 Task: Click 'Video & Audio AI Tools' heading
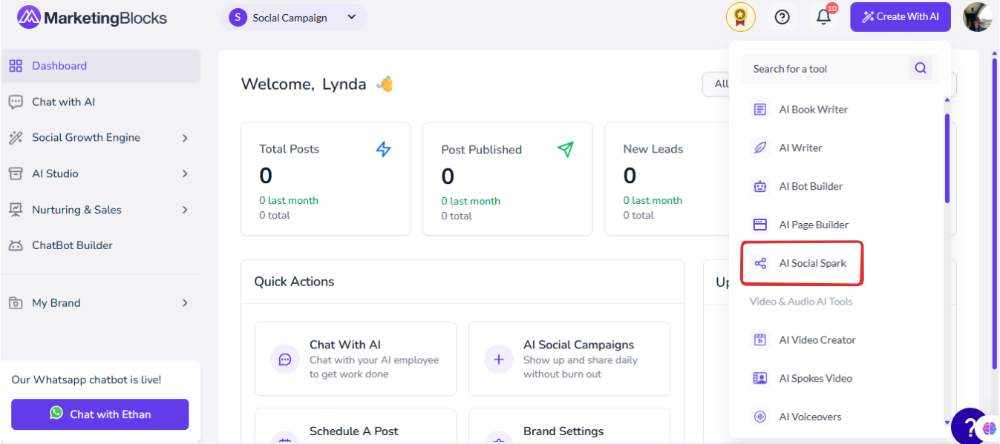coord(801,301)
